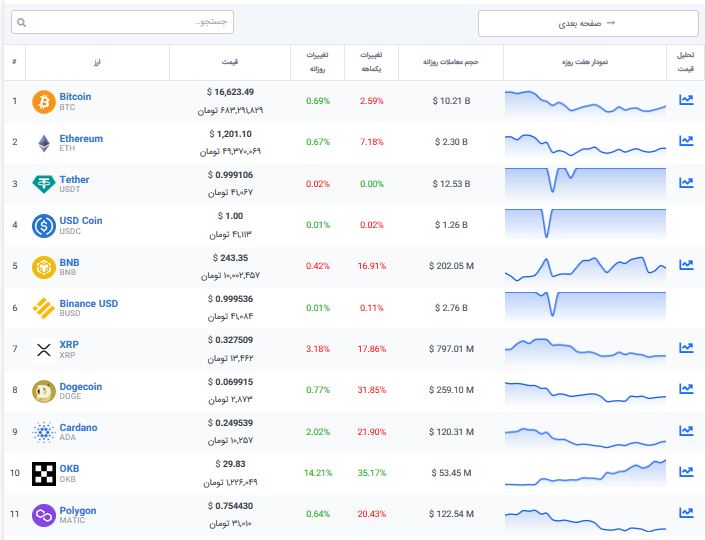This screenshot has width=705, height=540.
Task: Select XRP daily change 3.18%
Action: point(318,349)
